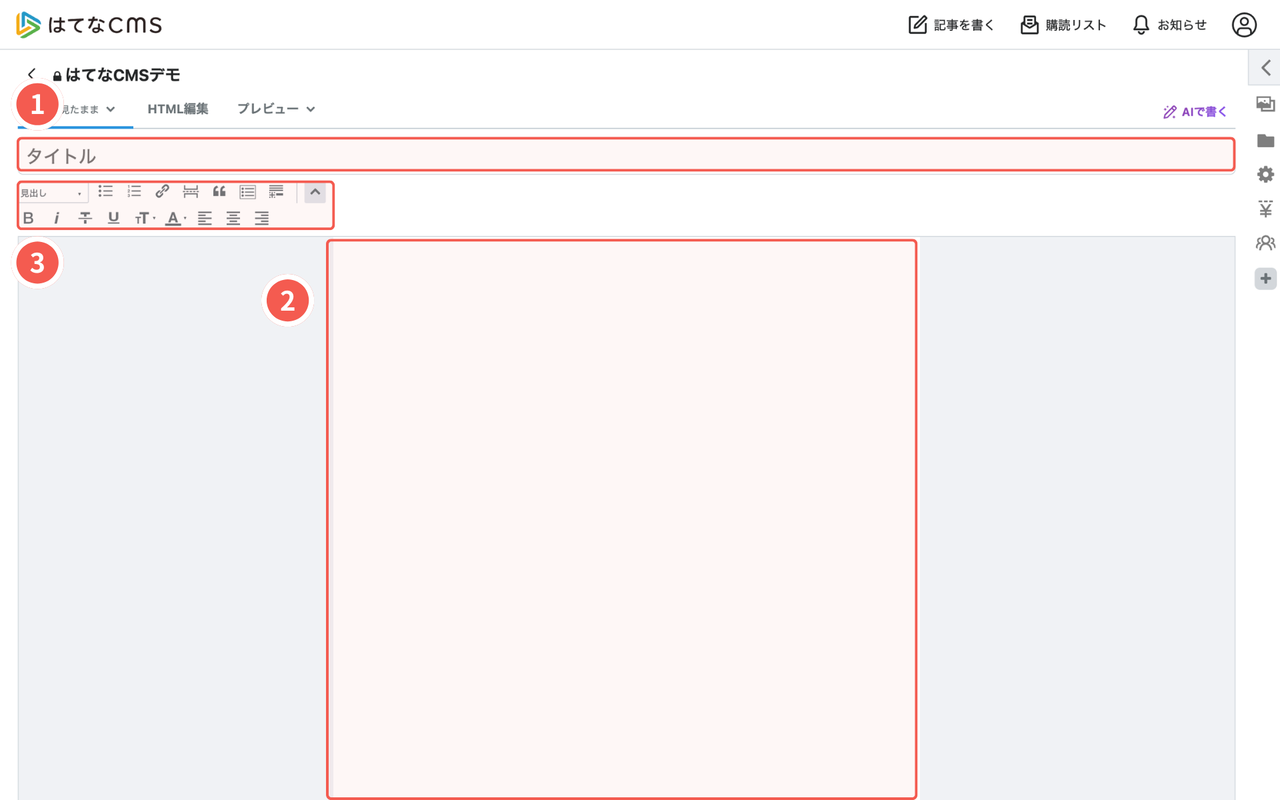Open the user account avatar menu
Screen dimensions: 1280x800
pos(1244,25)
